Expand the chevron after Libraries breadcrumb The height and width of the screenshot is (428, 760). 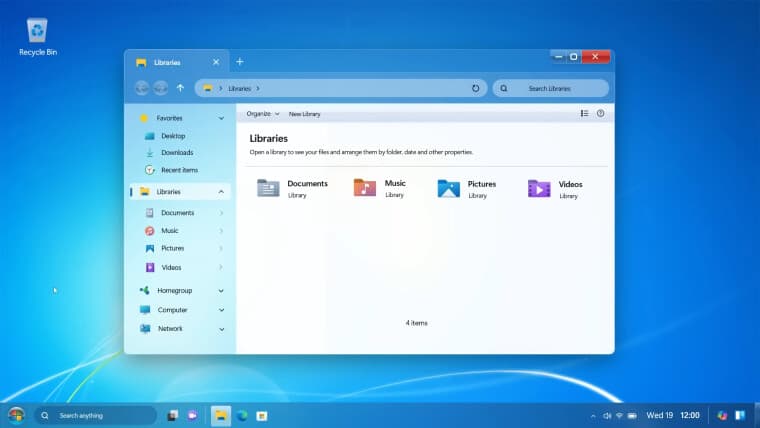258,89
